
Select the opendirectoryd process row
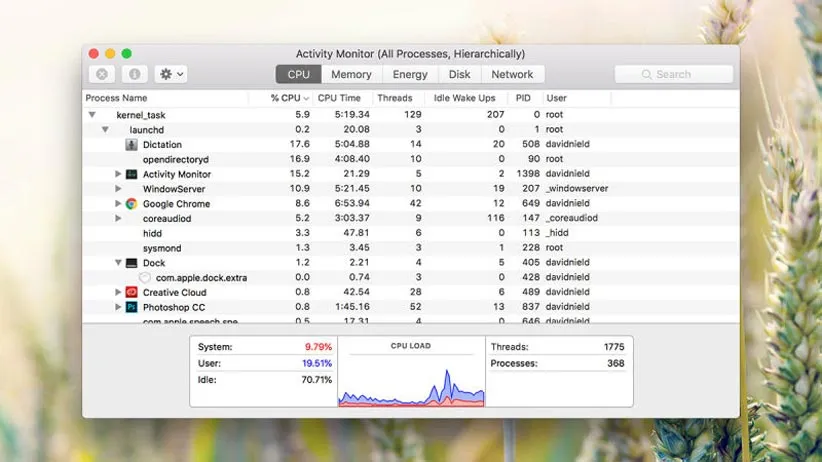pos(411,159)
